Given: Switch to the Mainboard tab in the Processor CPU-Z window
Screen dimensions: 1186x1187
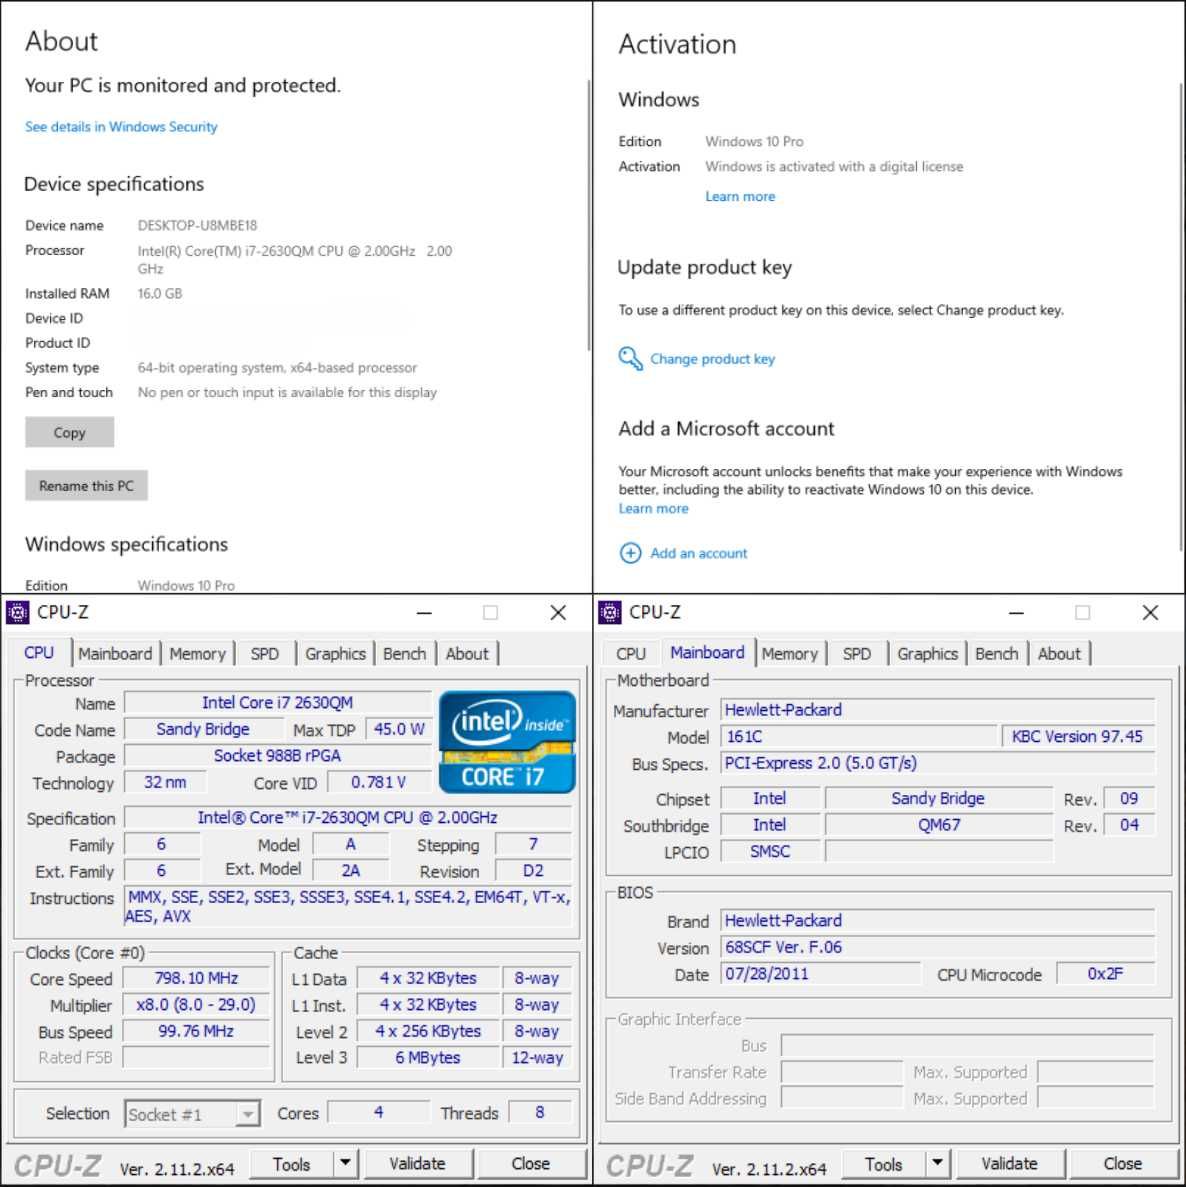Looking at the screenshot, I should [x=115, y=653].
